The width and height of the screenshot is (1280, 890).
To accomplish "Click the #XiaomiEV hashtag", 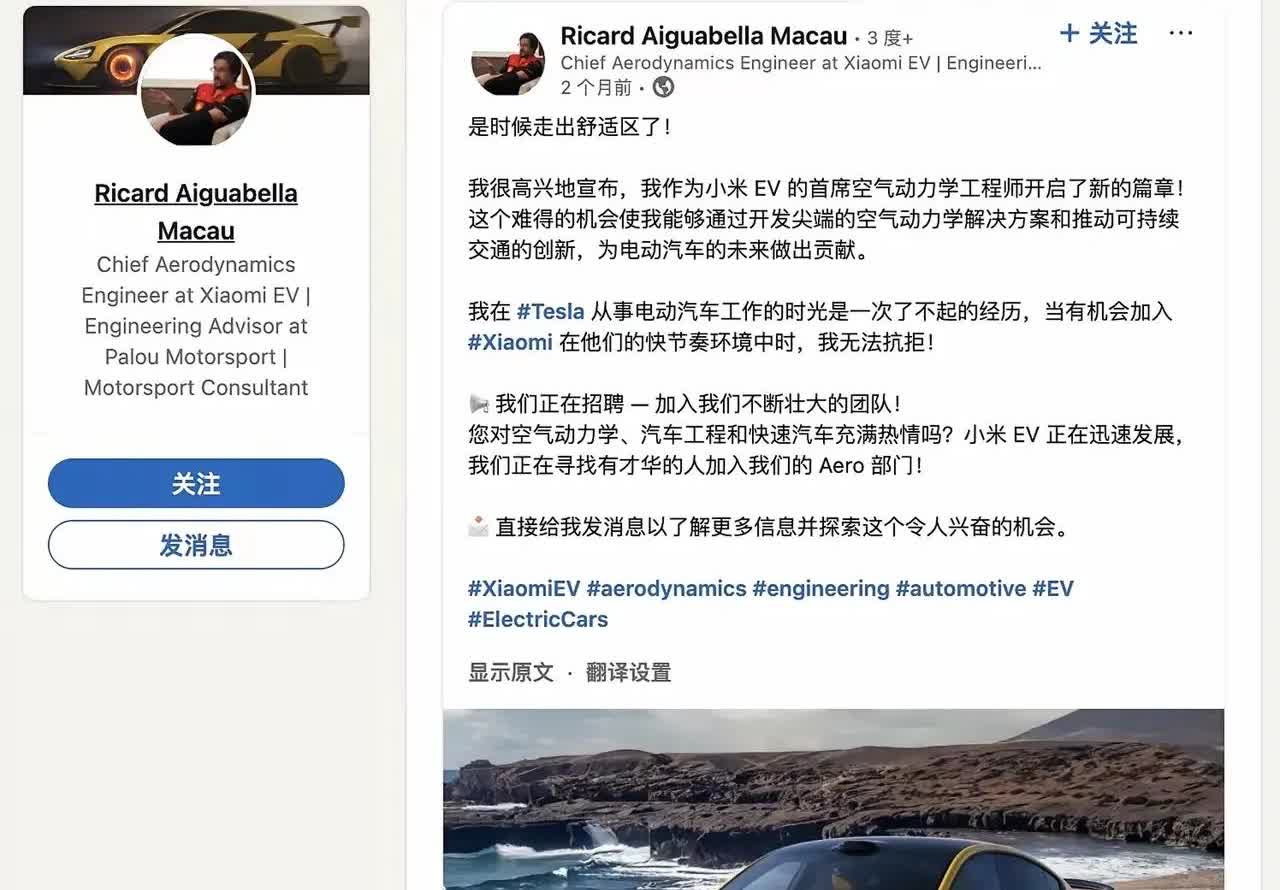I will (x=524, y=588).
